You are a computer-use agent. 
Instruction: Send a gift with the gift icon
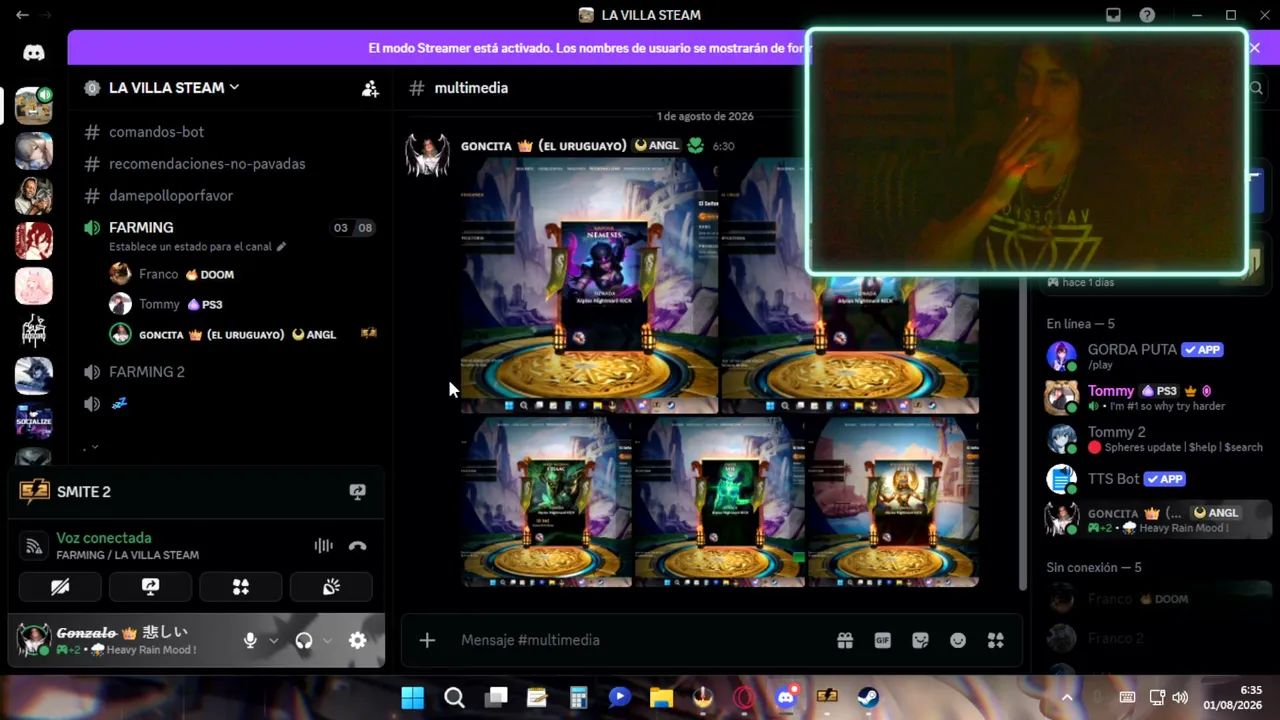[845, 640]
